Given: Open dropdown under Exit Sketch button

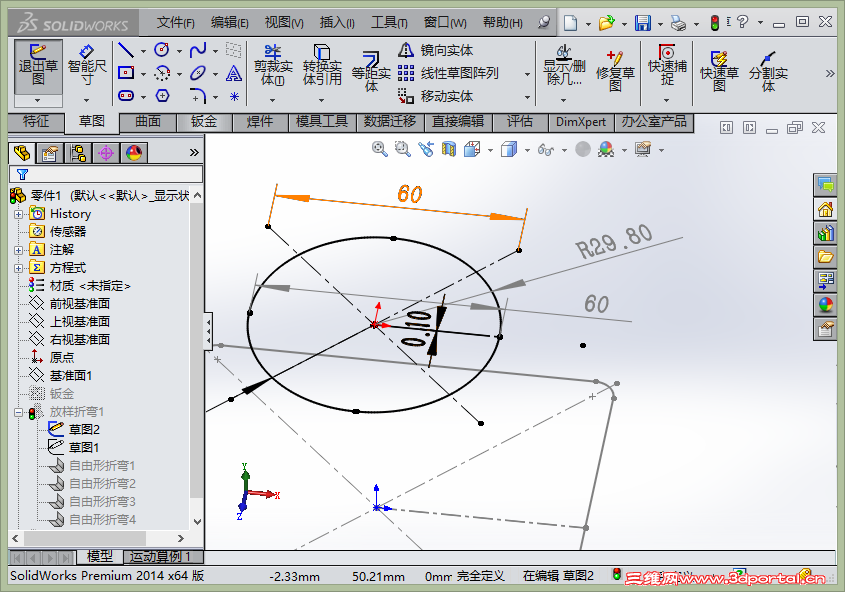Looking at the screenshot, I should click(x=38, y=100).
